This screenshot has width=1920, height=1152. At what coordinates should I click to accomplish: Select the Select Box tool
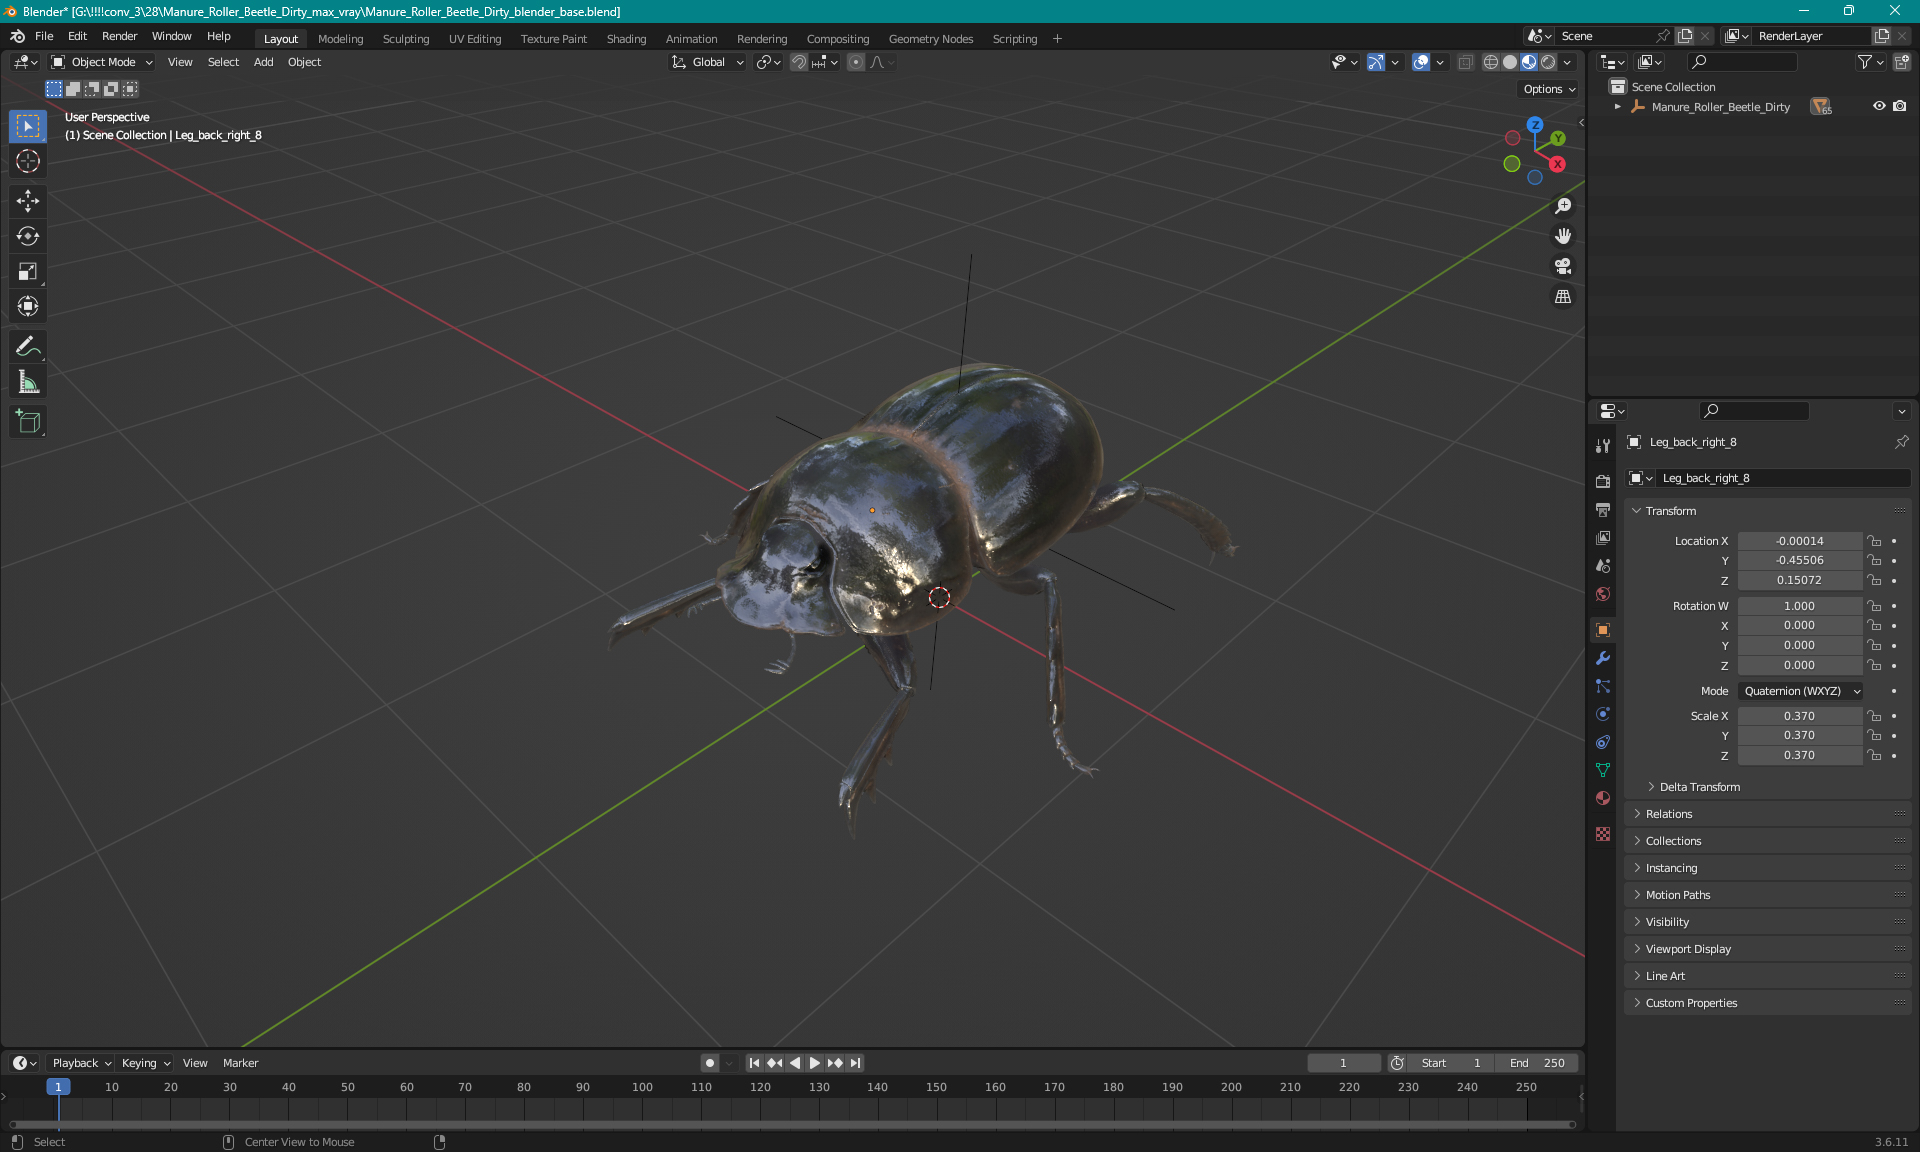click(x=28, y=126)
